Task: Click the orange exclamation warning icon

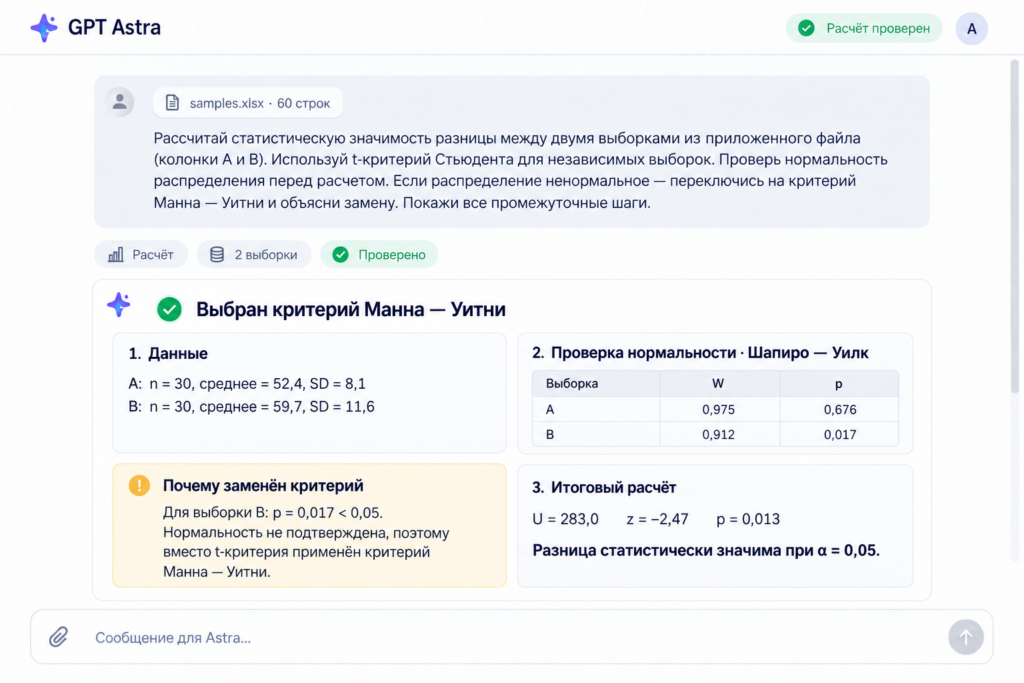Action: tap(139, 485)
